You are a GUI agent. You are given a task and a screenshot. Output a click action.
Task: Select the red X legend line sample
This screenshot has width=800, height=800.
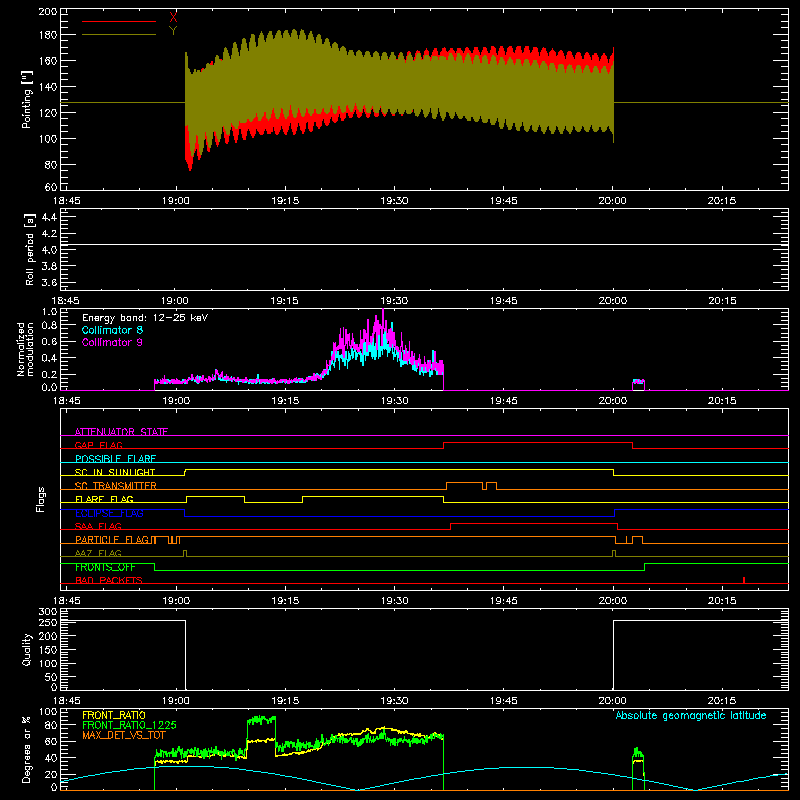tap(119, 21)
